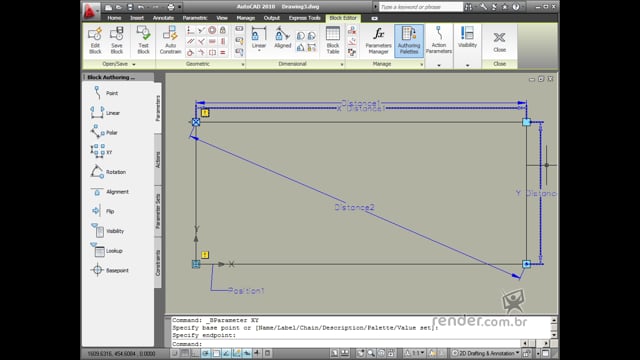Click the Undo arrow in quick access toolbar
This screenshot has height=360, width=640.
click(x=141, y=7)
